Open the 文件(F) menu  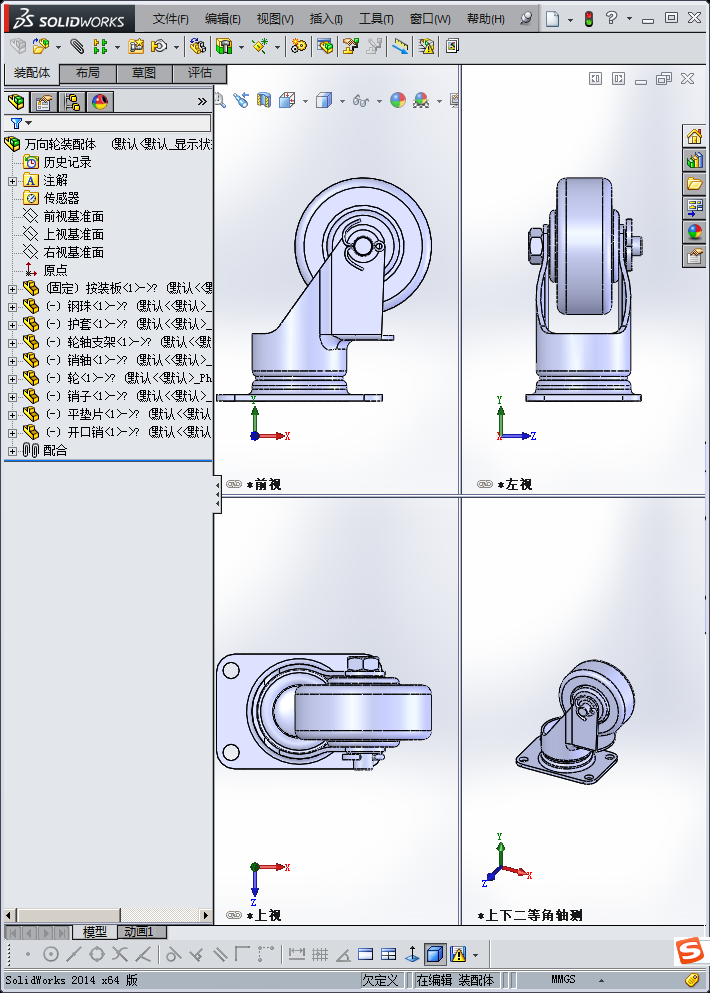pyautogui.click(x=170, y=19)
